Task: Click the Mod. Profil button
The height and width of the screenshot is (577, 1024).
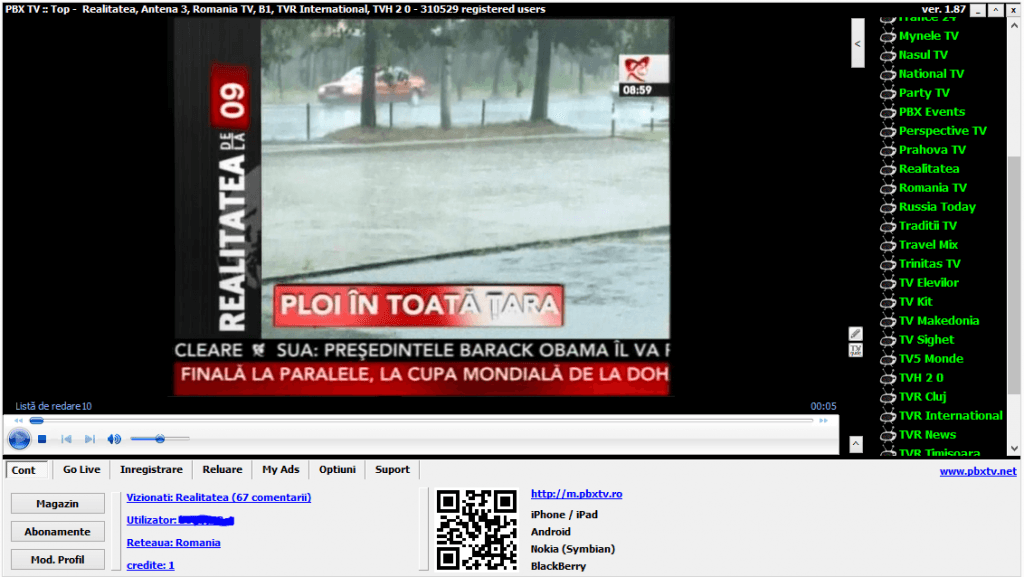Action: (x=57, y=560)
